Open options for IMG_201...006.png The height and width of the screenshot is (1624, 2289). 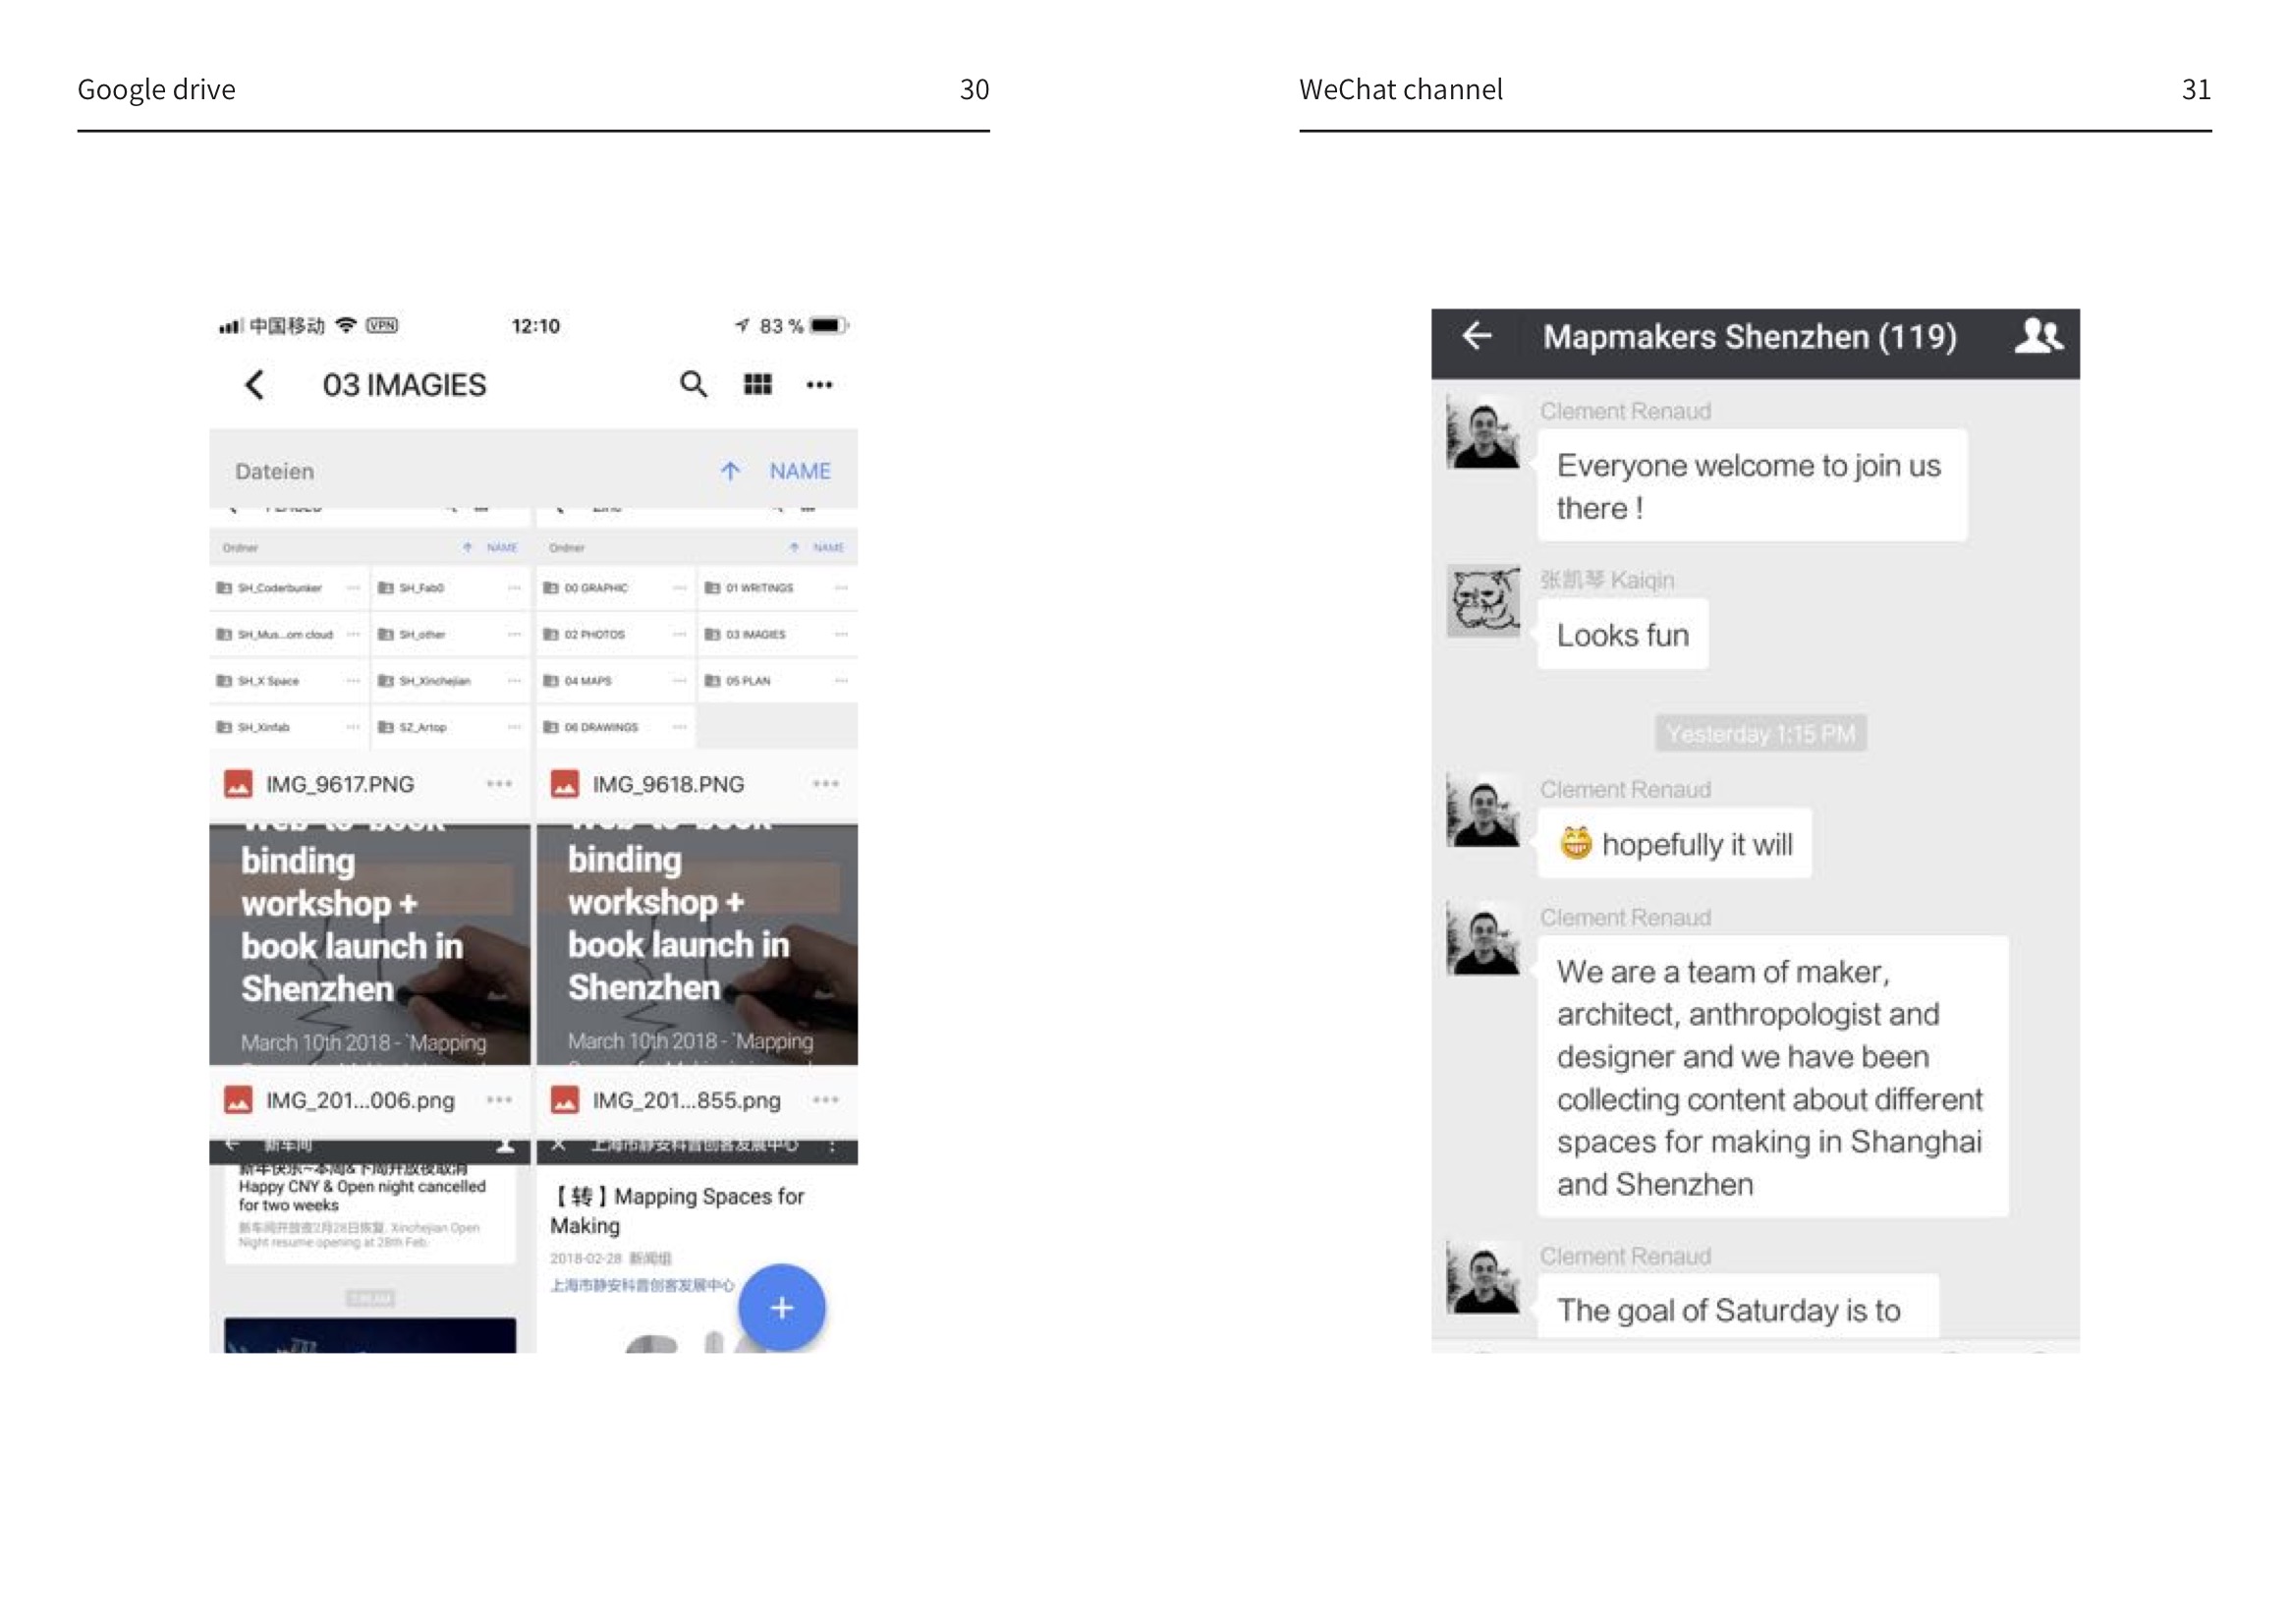pos(499,1100)
